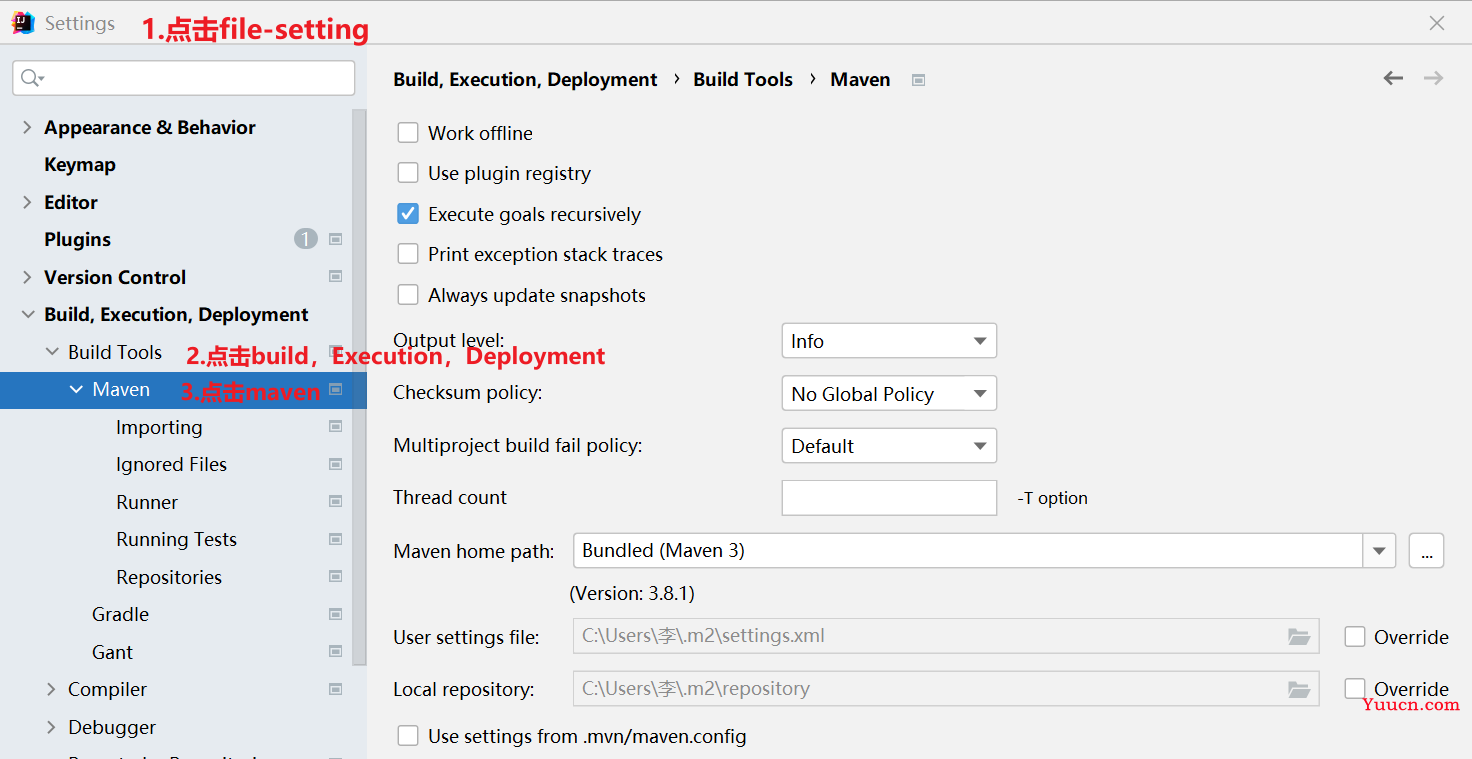Click the project-level icon on Runner row
This screenshot has width=1472, height=759.
(336, 501)
